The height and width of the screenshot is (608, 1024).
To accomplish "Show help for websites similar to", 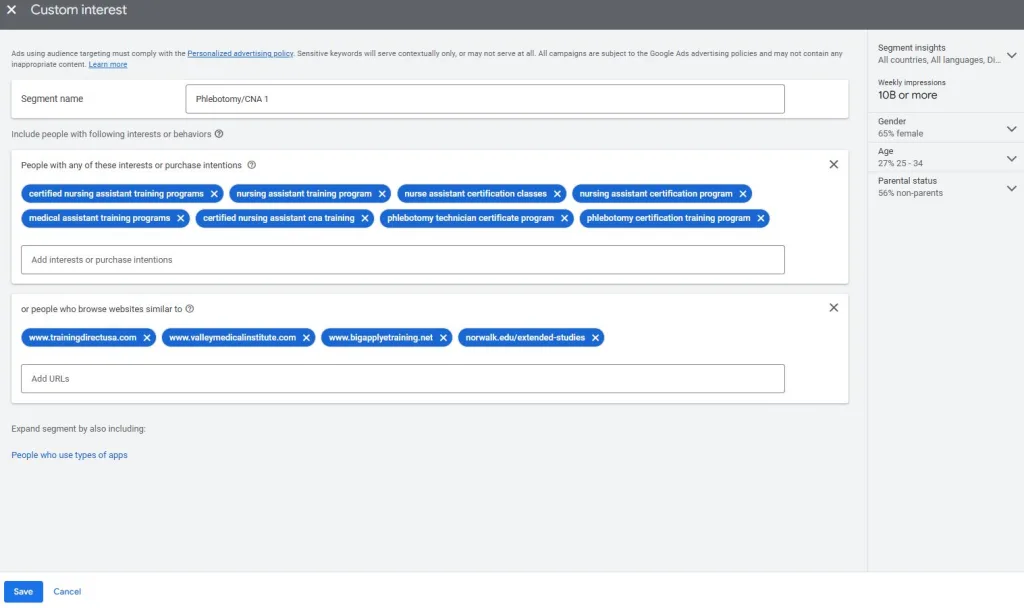I will tap(190, 309).
